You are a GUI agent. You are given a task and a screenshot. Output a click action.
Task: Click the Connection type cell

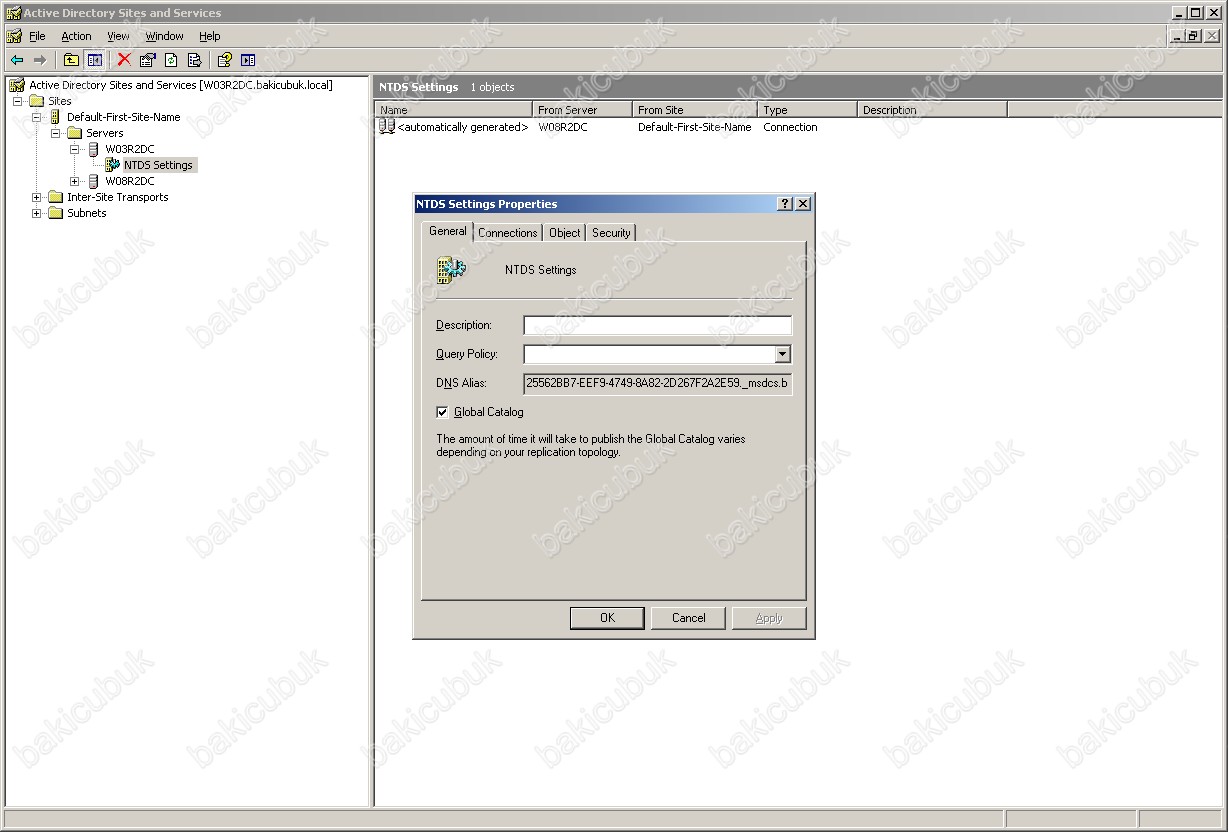pos(790,127)
